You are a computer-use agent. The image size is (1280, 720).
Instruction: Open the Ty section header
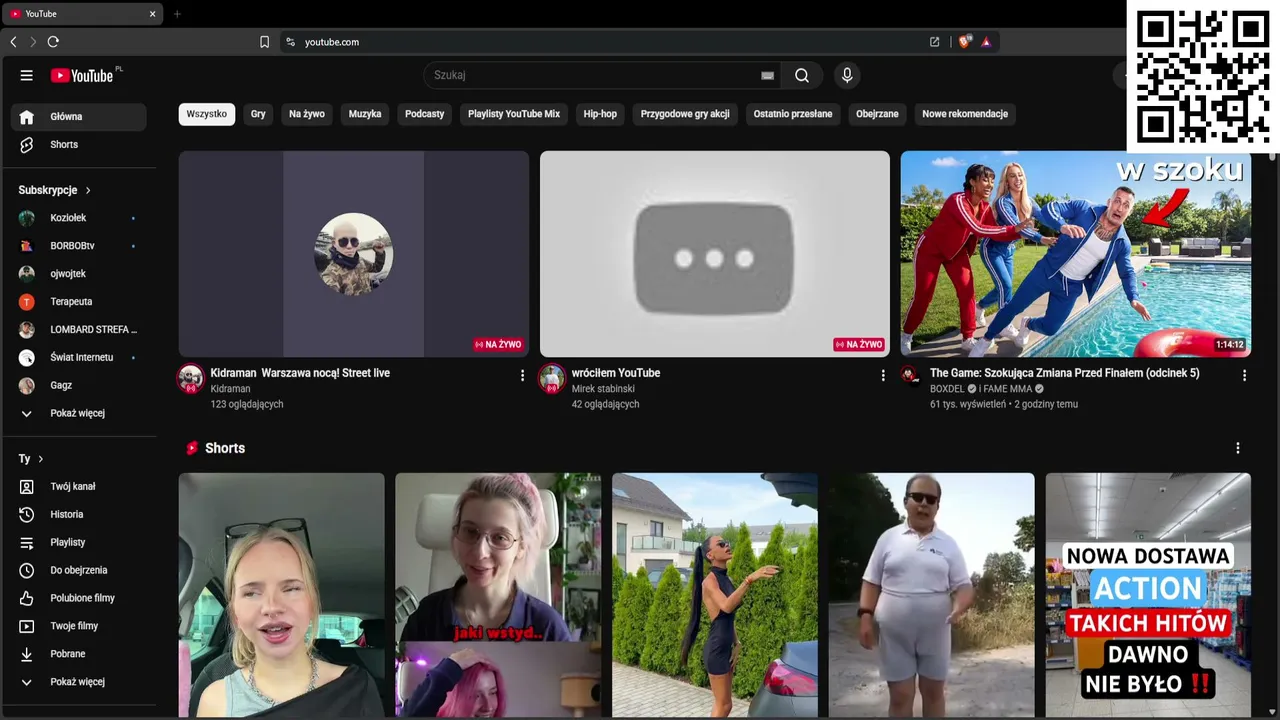point(32,459)
